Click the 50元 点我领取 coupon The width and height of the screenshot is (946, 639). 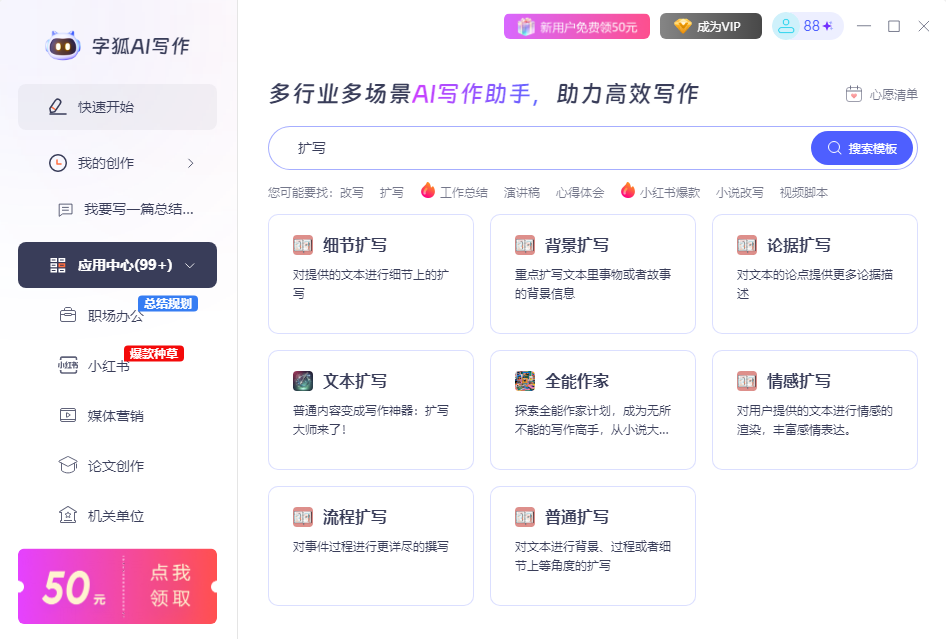tap(117, 586)
